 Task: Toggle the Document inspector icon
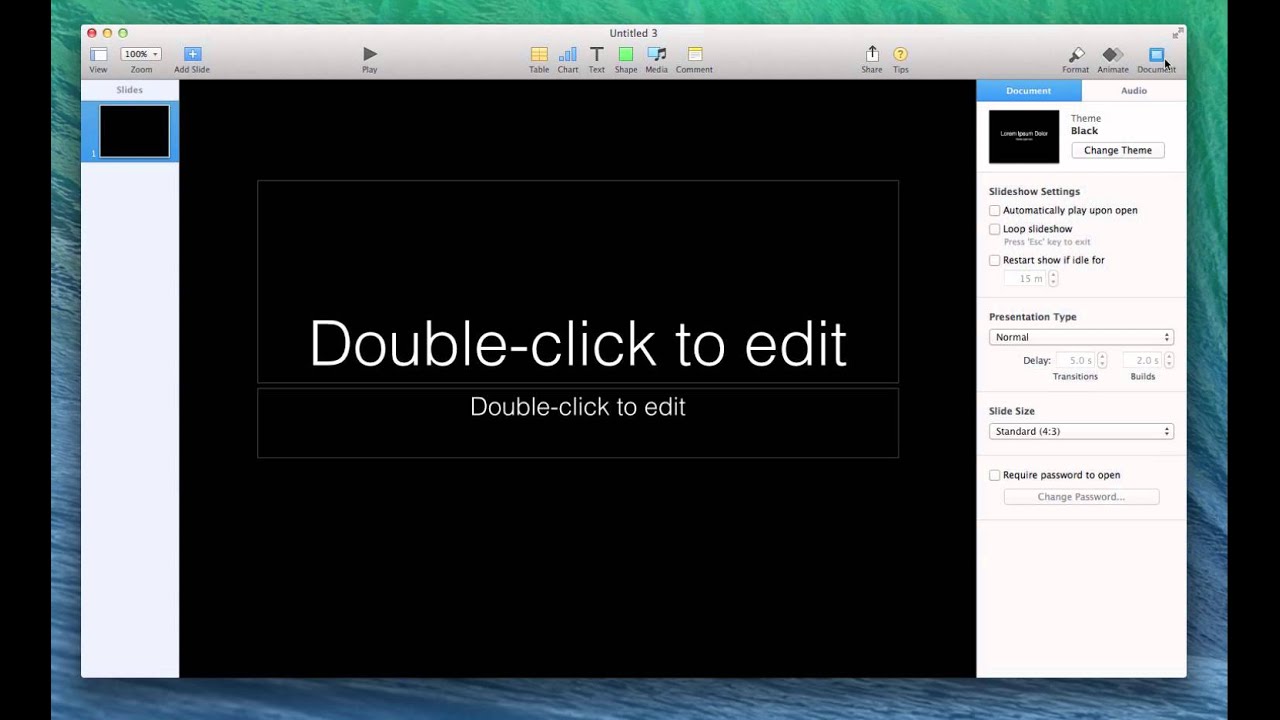pos(1156,54)
